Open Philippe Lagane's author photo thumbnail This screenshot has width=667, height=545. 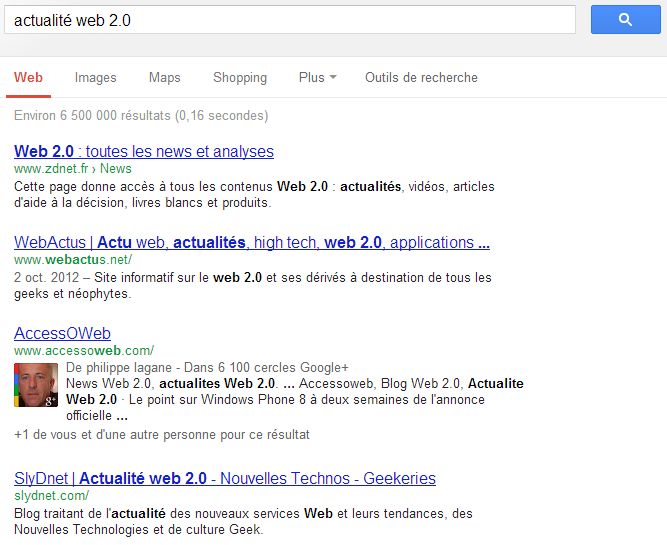[x=34, y=385]
